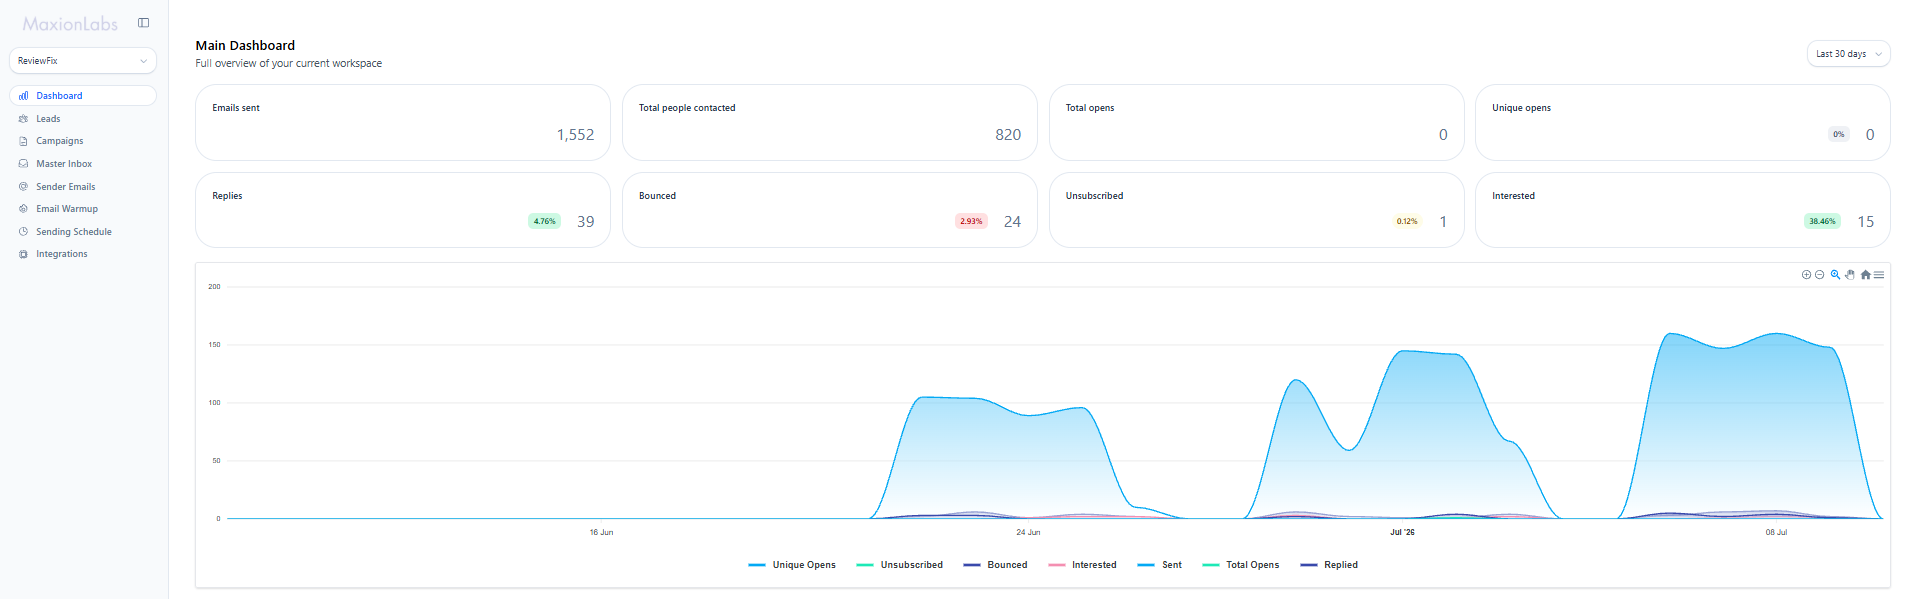Click the Unsubscribed 0.12% badge
1910x599 pixels.
point(1407,222)
